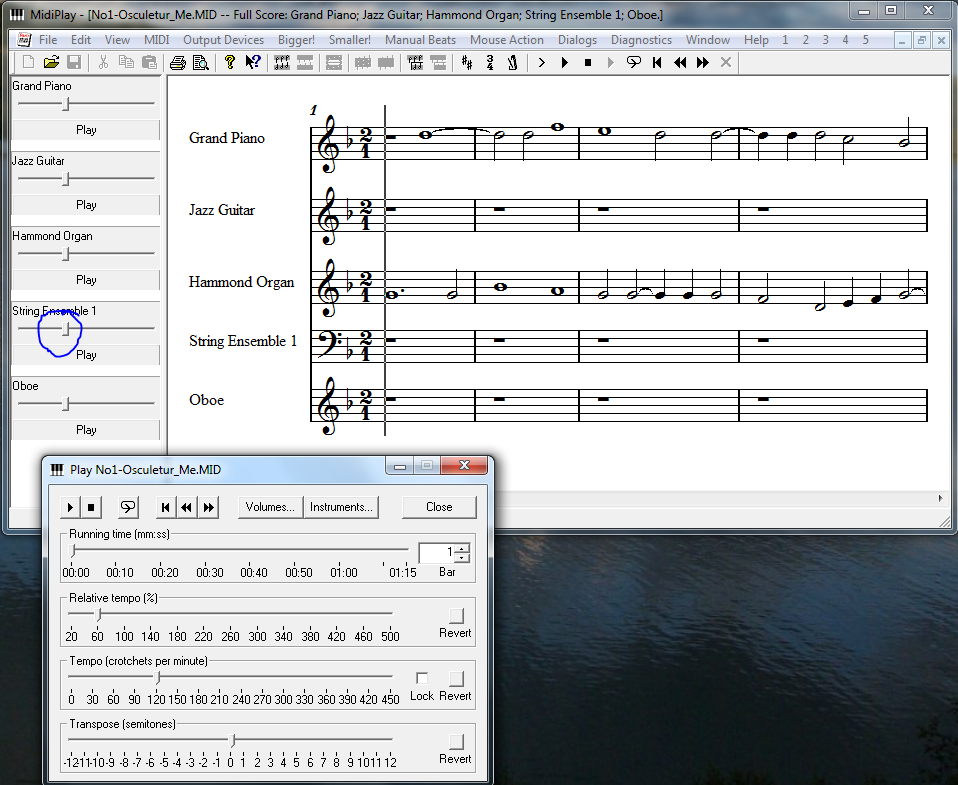Decrease Bar number with the down arrow
This screenshot has width=958, height=785.
[x=463, y=557]
